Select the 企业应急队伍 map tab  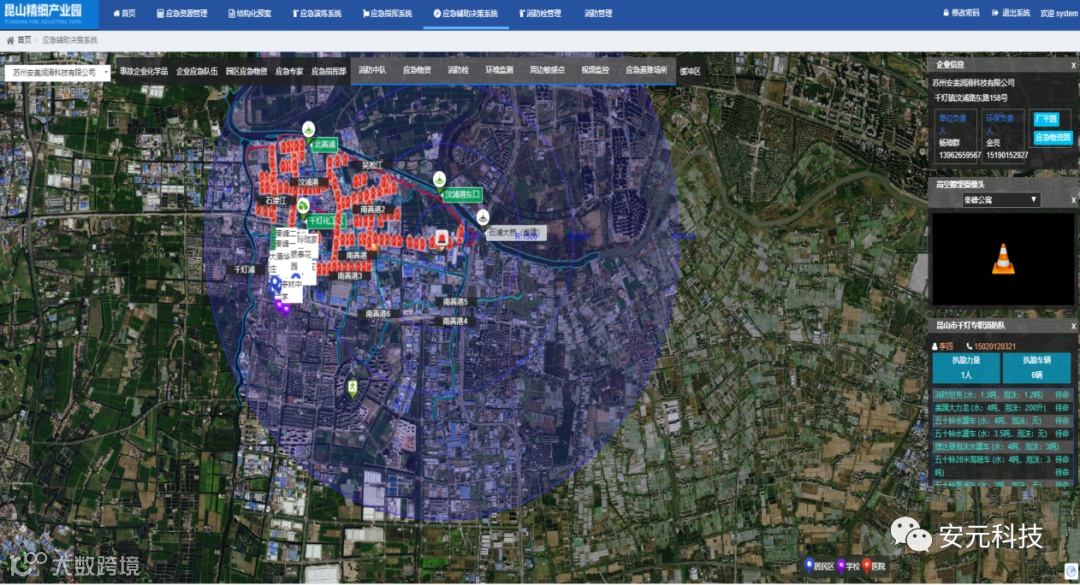point(197,71)
